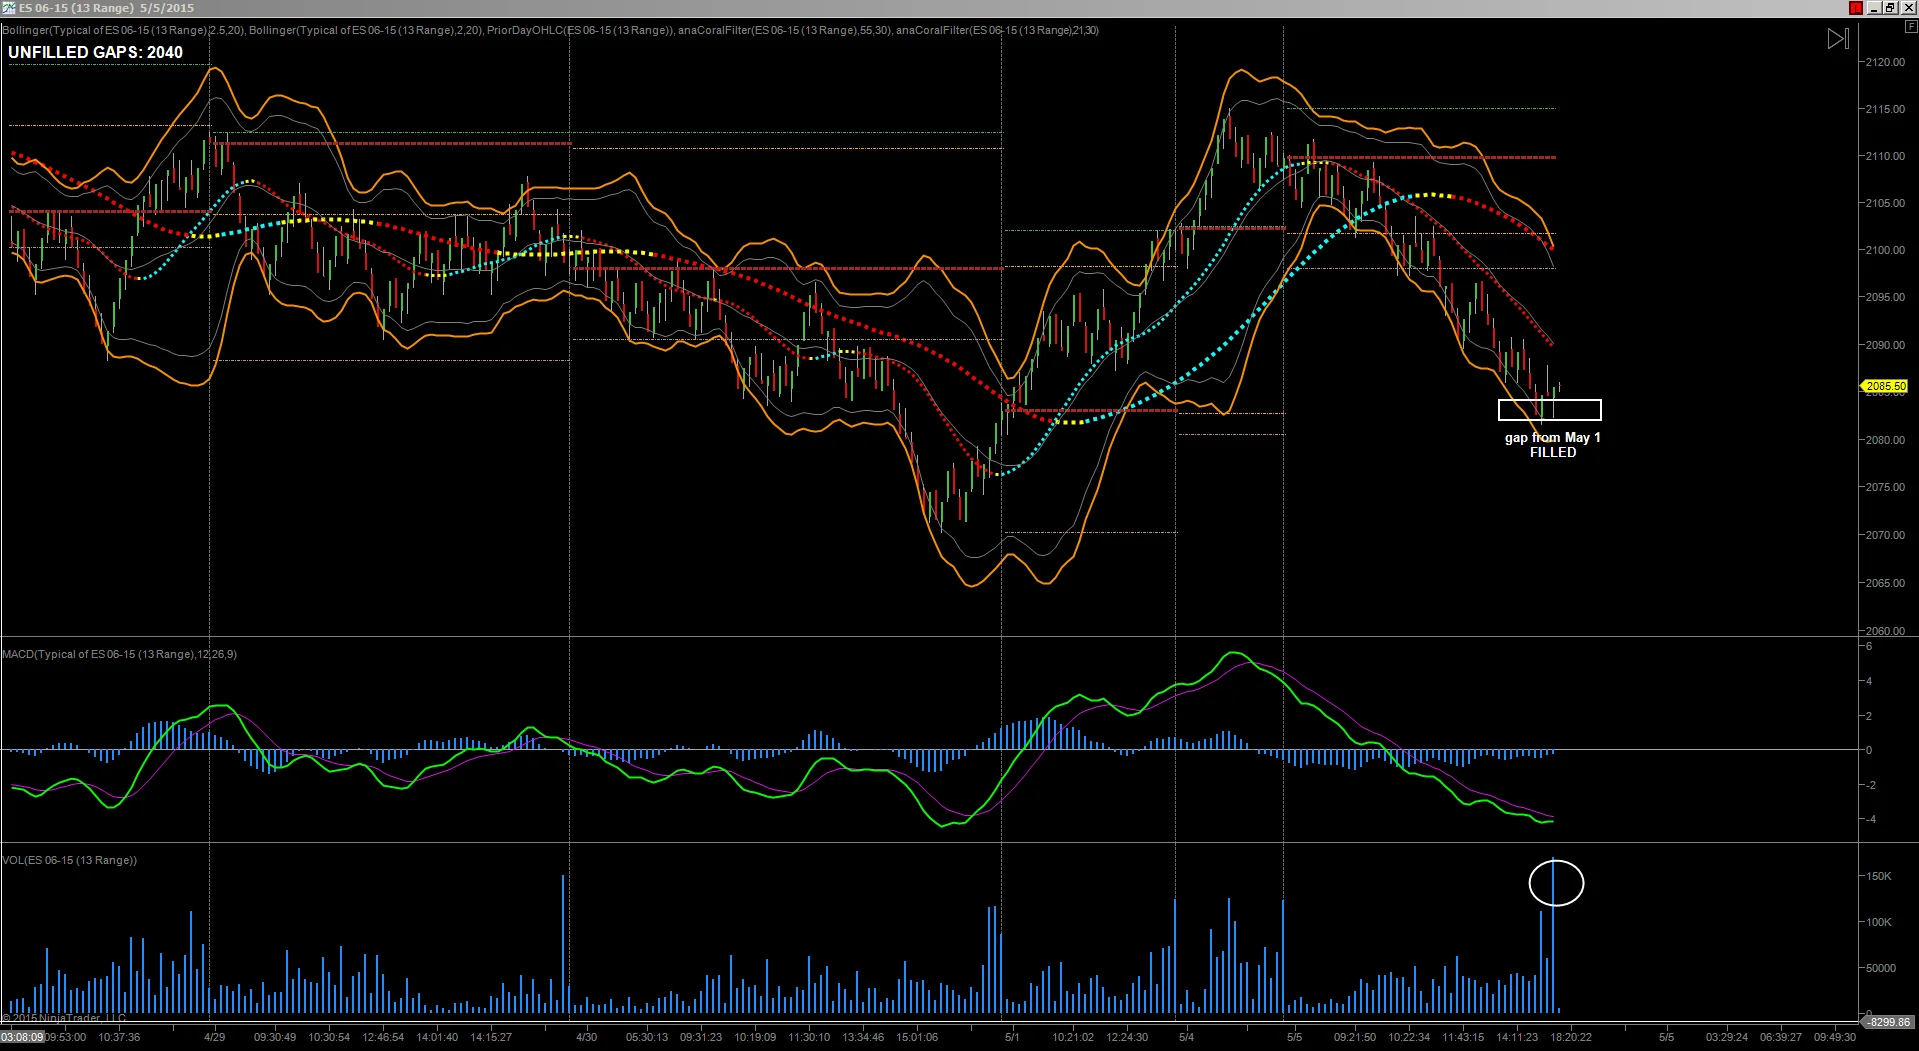Screen dimensions: 1919x1051
Task: Close the ES 06-15 chart window
Action: pos(1906,8)
